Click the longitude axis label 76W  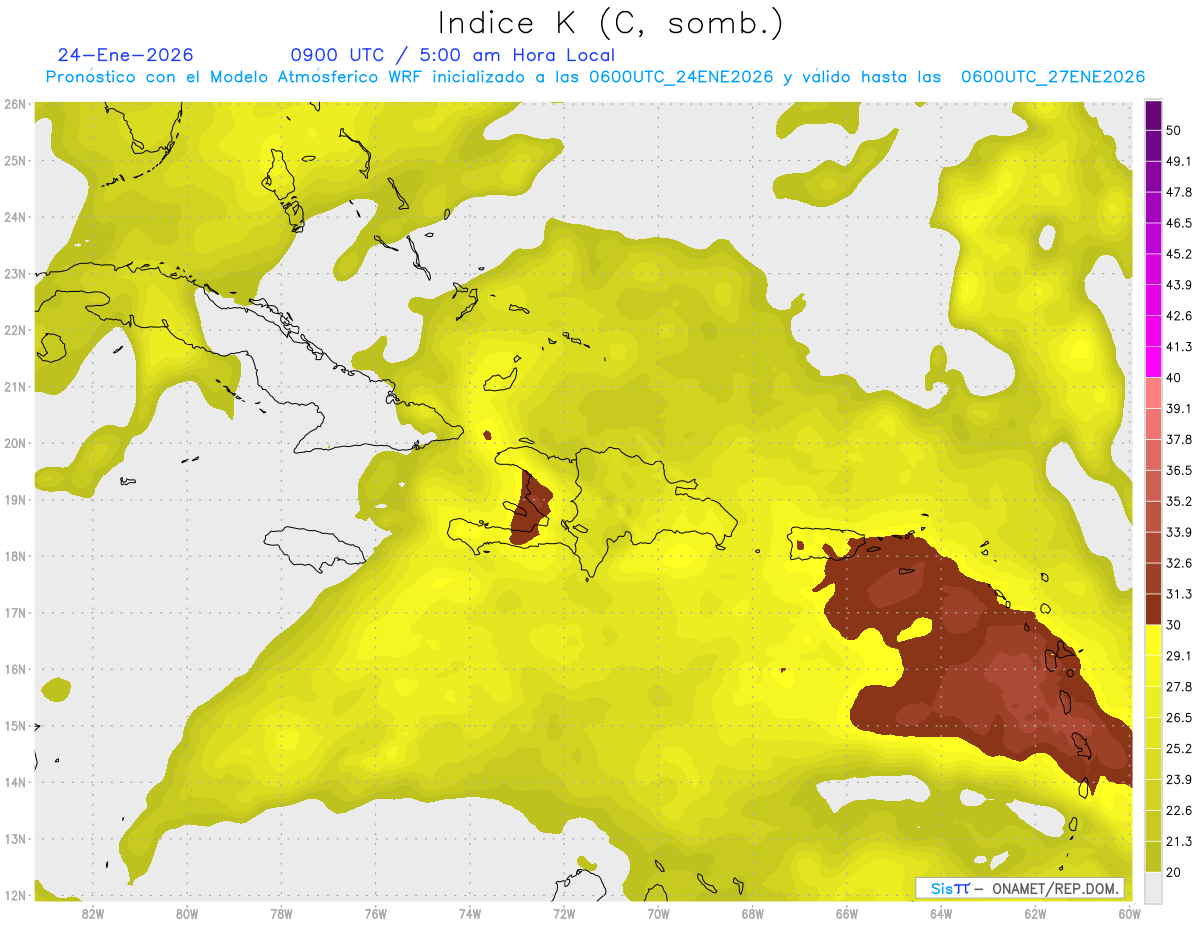[375, 913]
